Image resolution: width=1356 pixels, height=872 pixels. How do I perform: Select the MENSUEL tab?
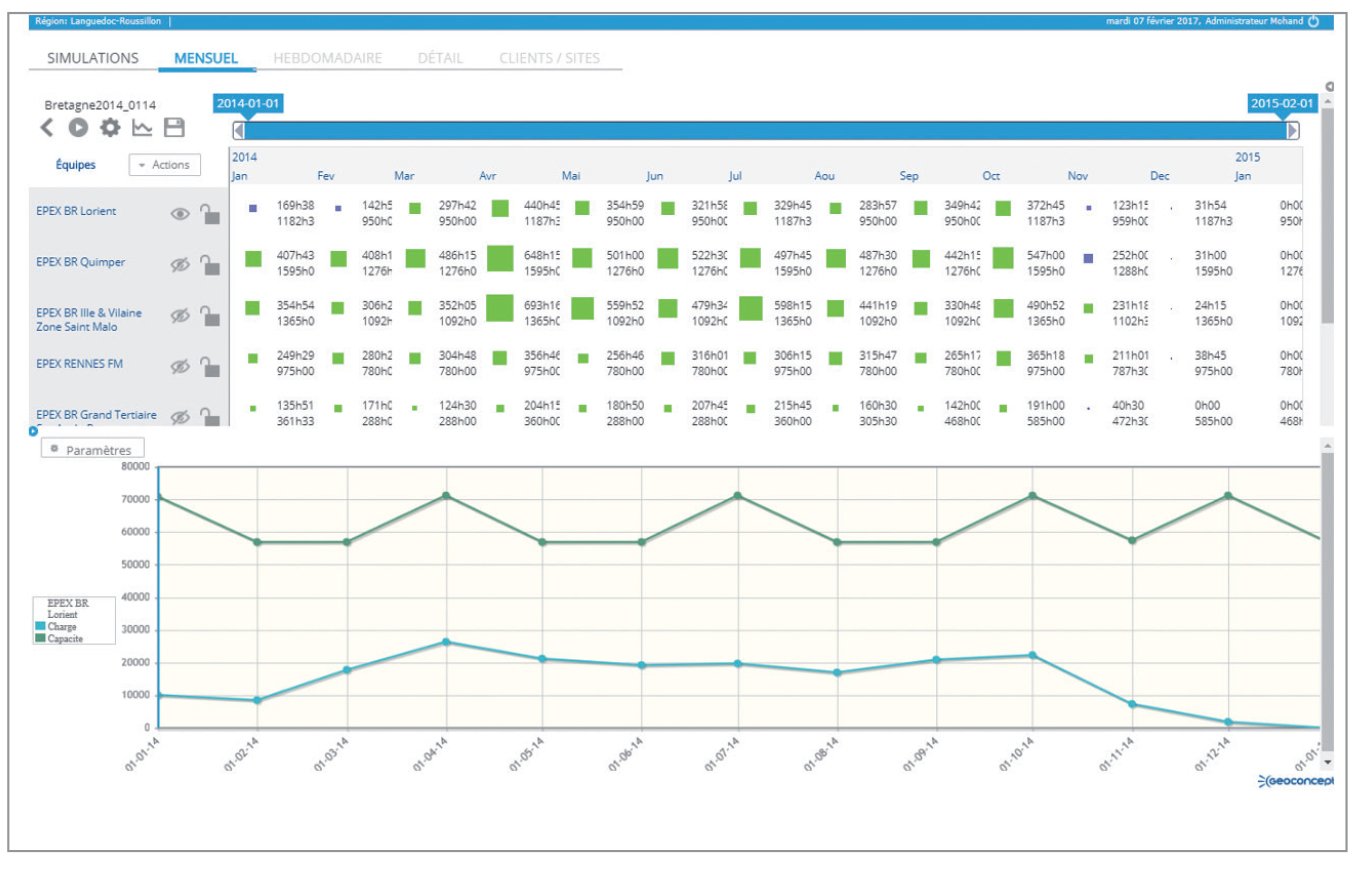206,58
